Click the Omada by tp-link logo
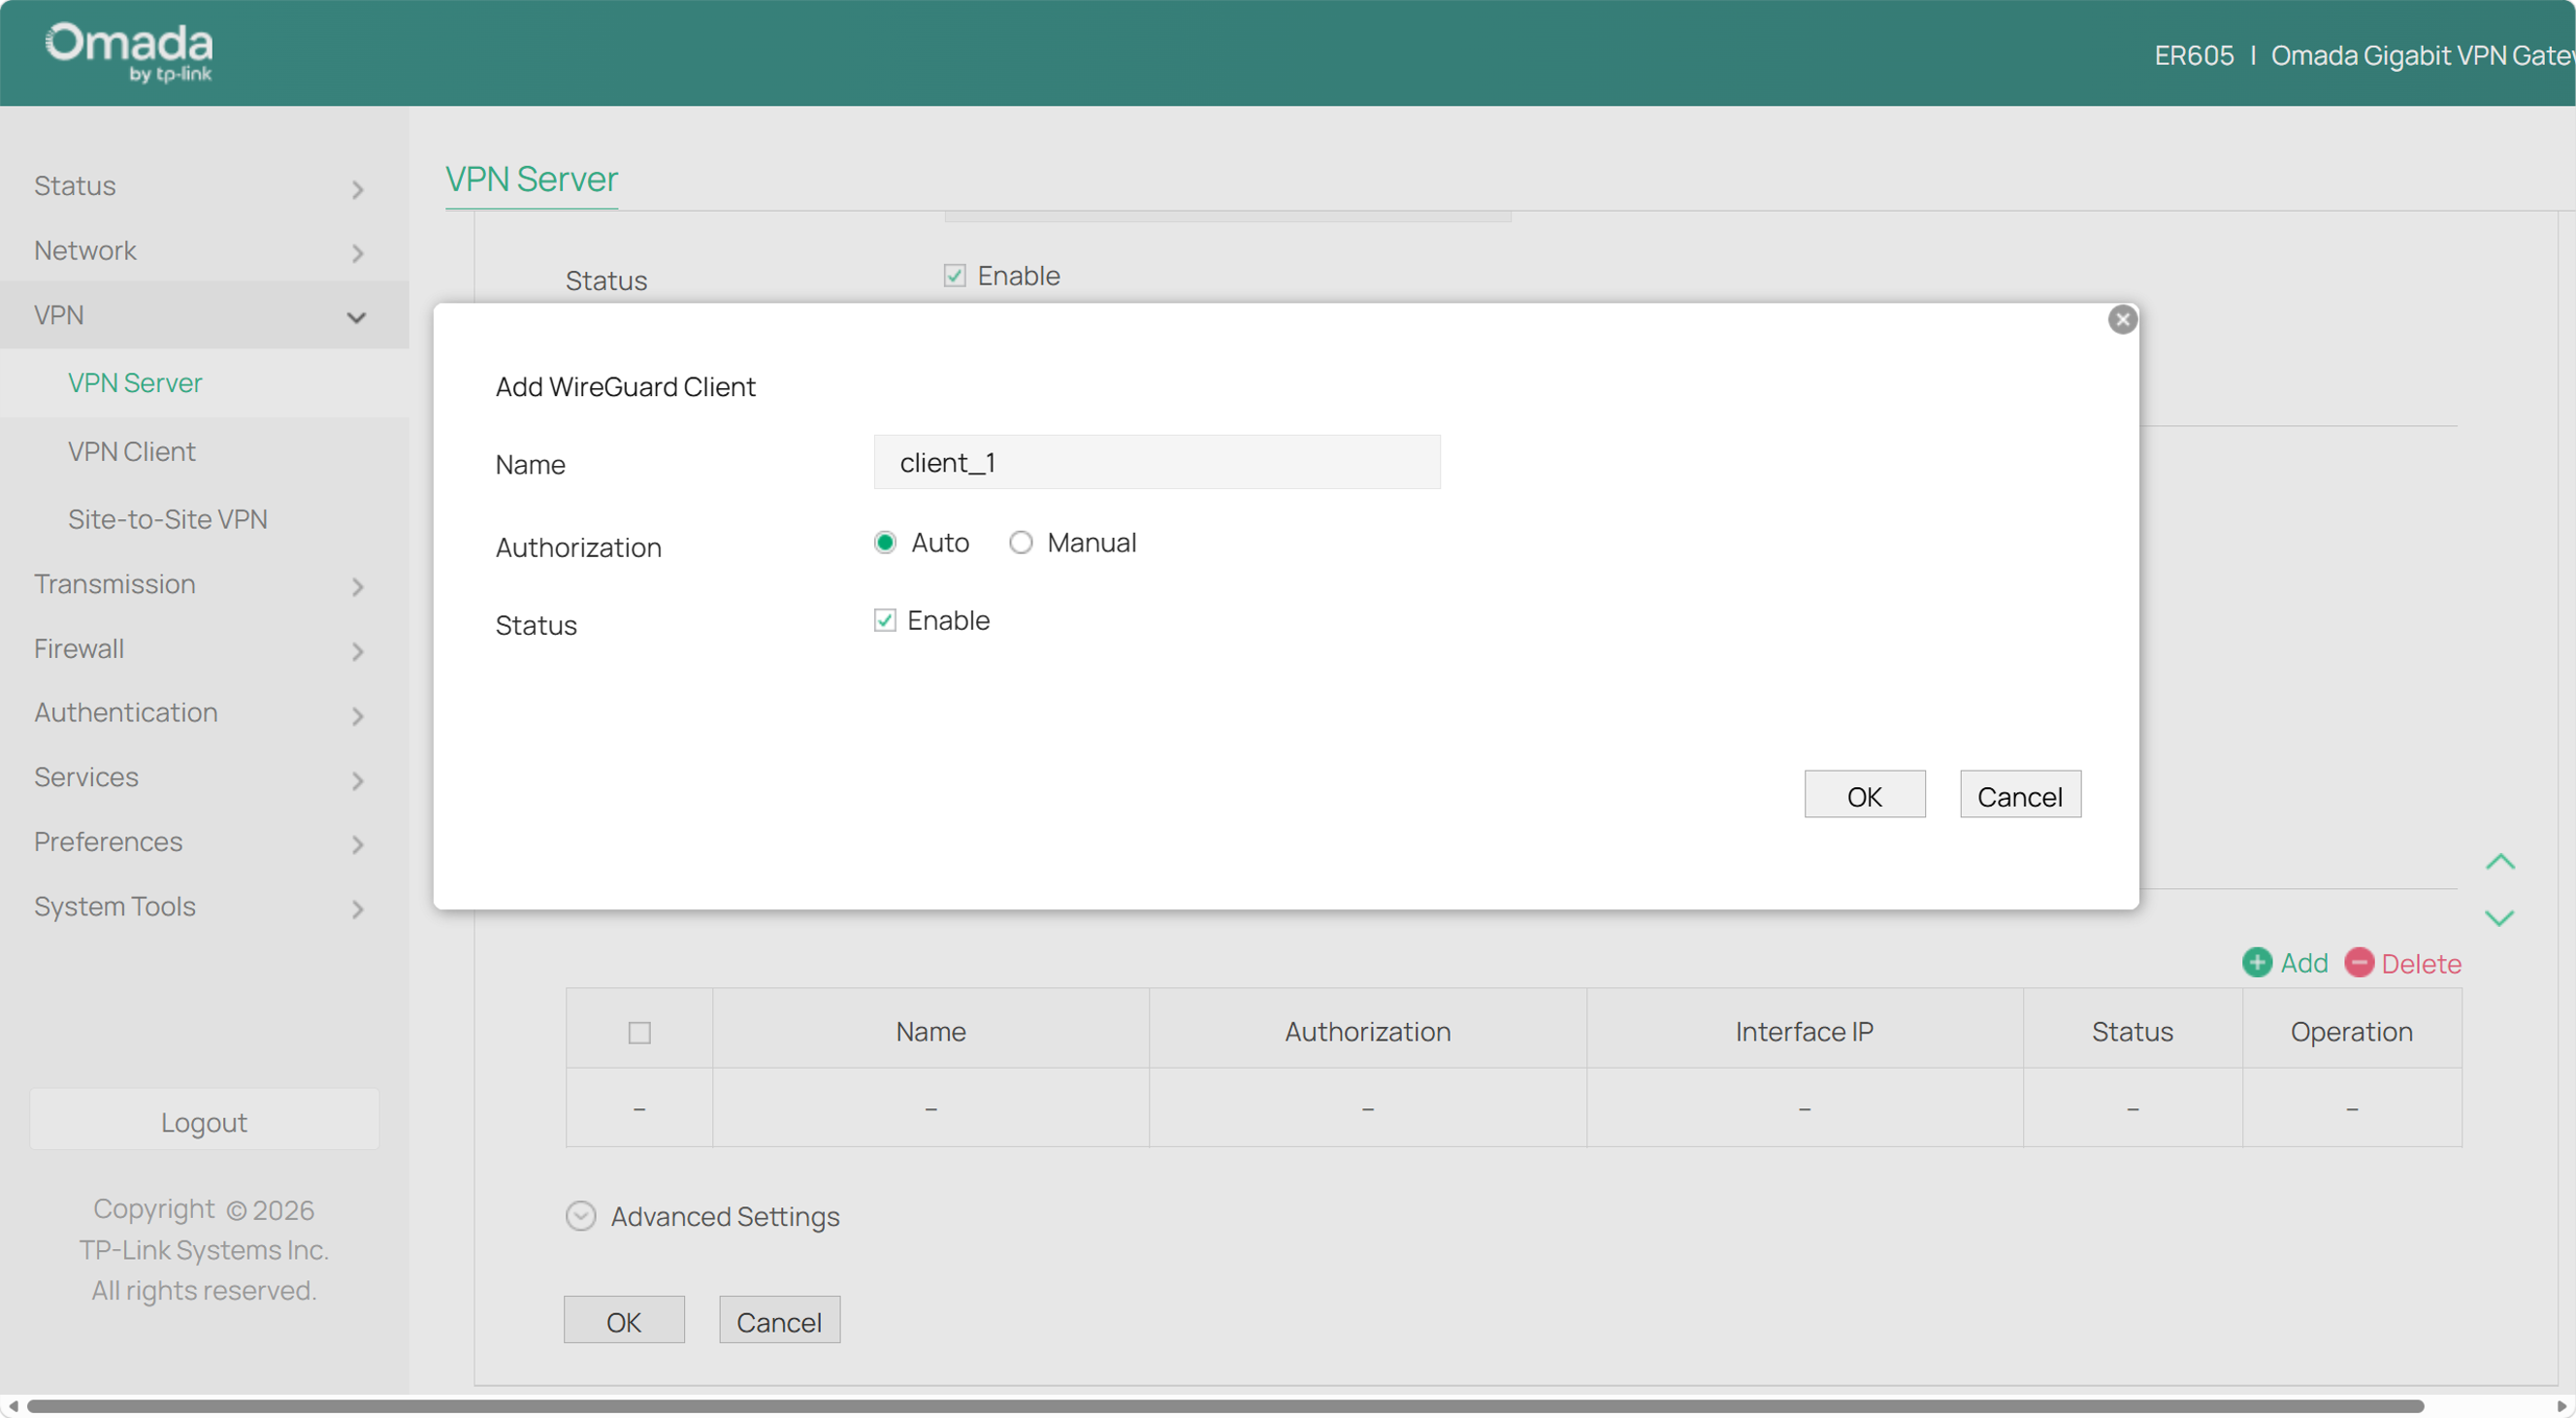This screenshot has height=1418, width=2576. [129, 51]
